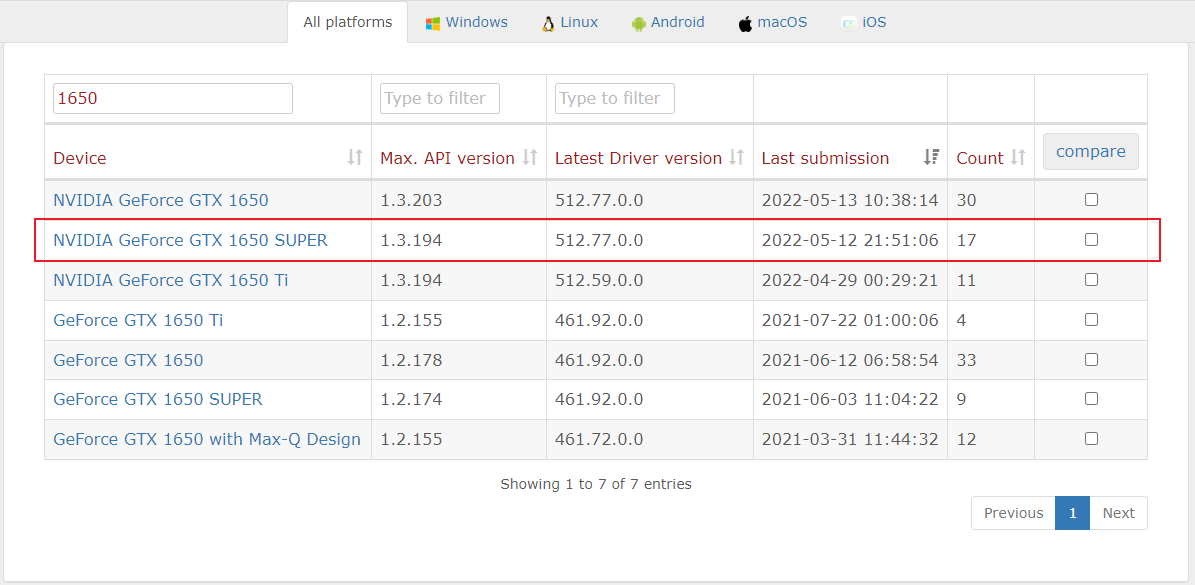The height and width of the screenshot is (585, 1195).
Task: Sort by Count column arrows
Action: click(1018, 158)
